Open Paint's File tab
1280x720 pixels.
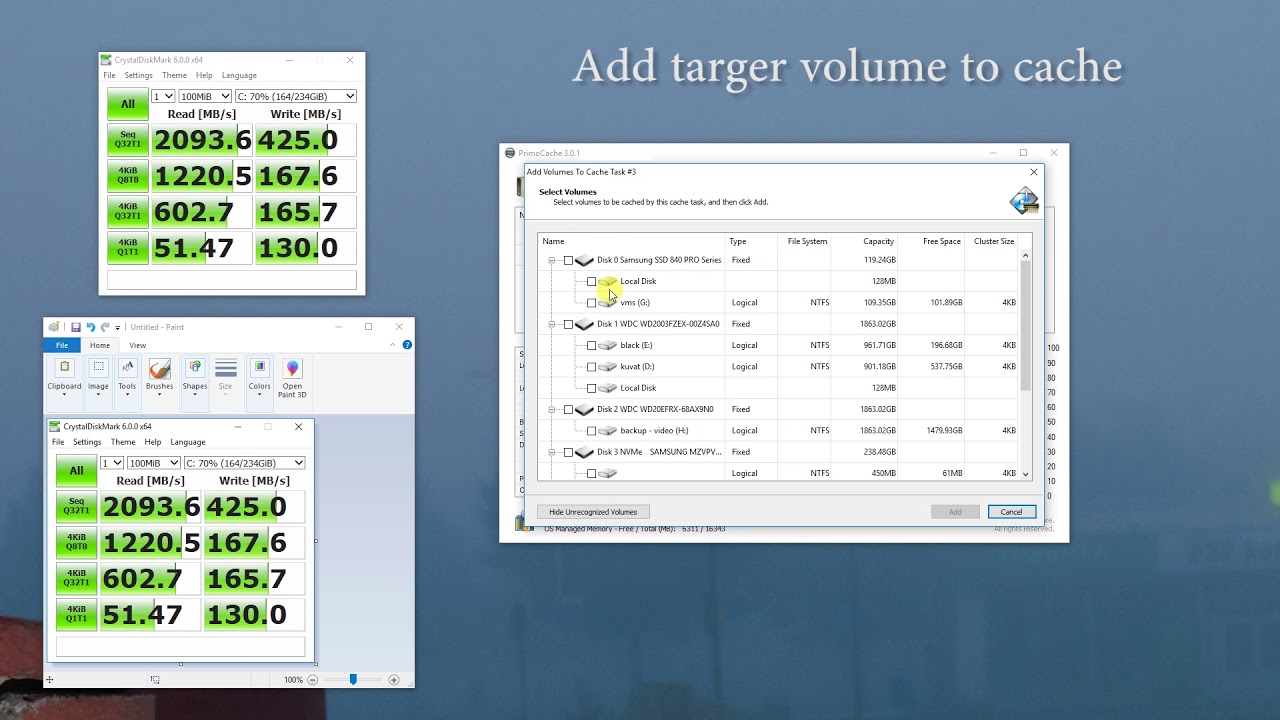pyautogui.click(x=62, y=345)
